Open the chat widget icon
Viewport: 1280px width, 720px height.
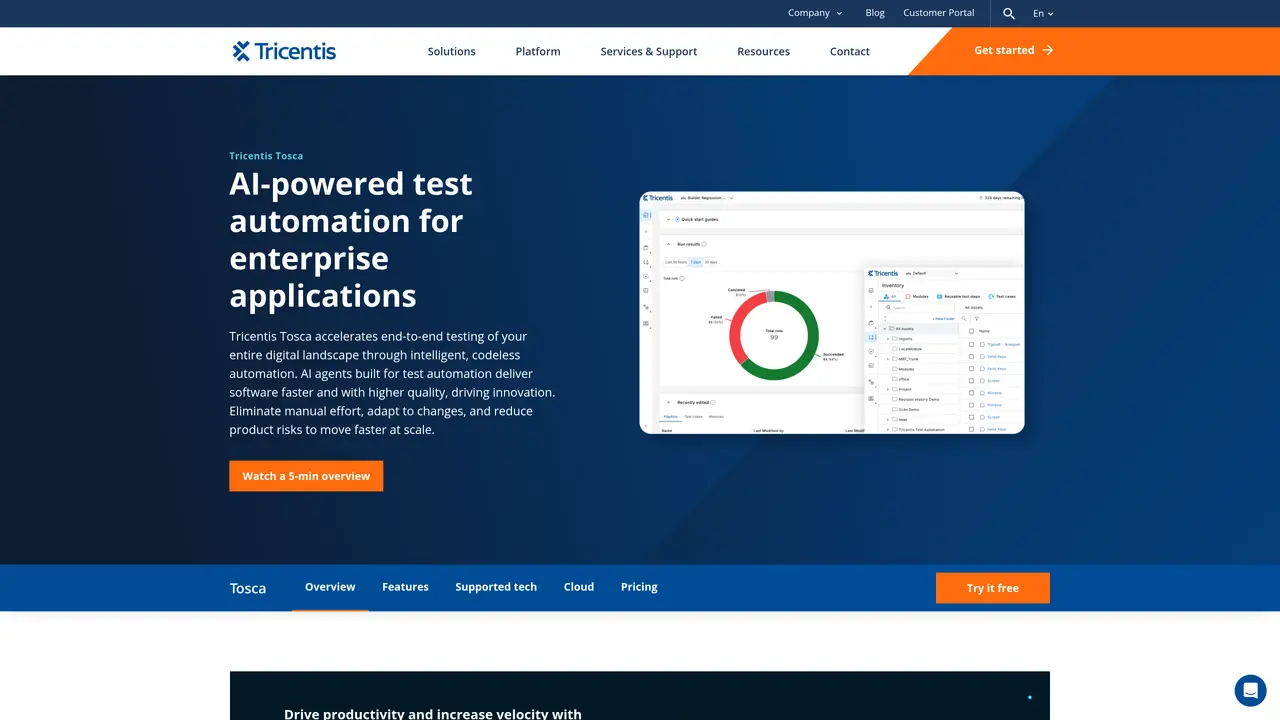click(x=1250, y=690)
